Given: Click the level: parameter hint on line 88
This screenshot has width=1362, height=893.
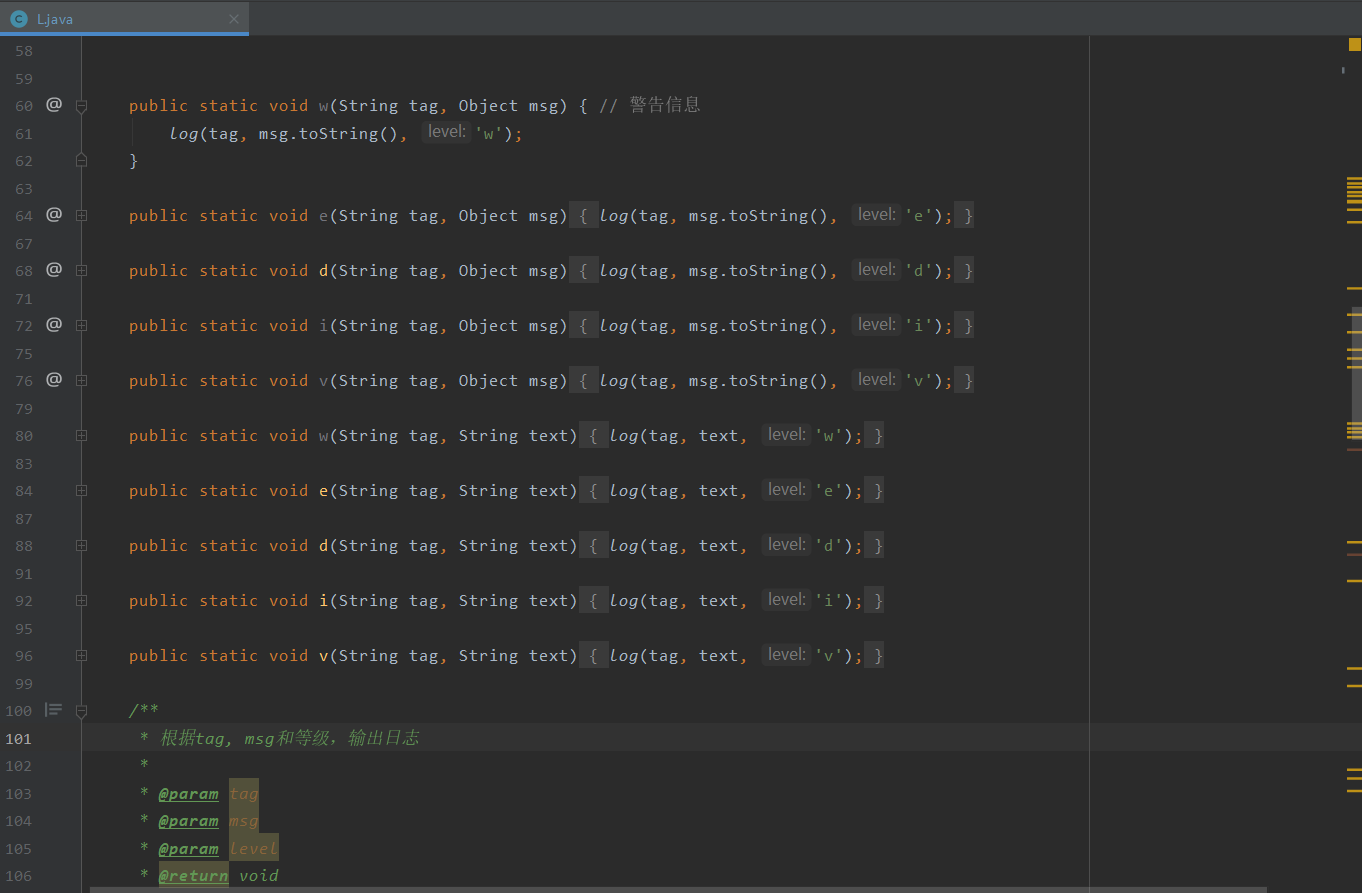Looking at the screenshot, I should pyautogui.click(x=787, y=545).
